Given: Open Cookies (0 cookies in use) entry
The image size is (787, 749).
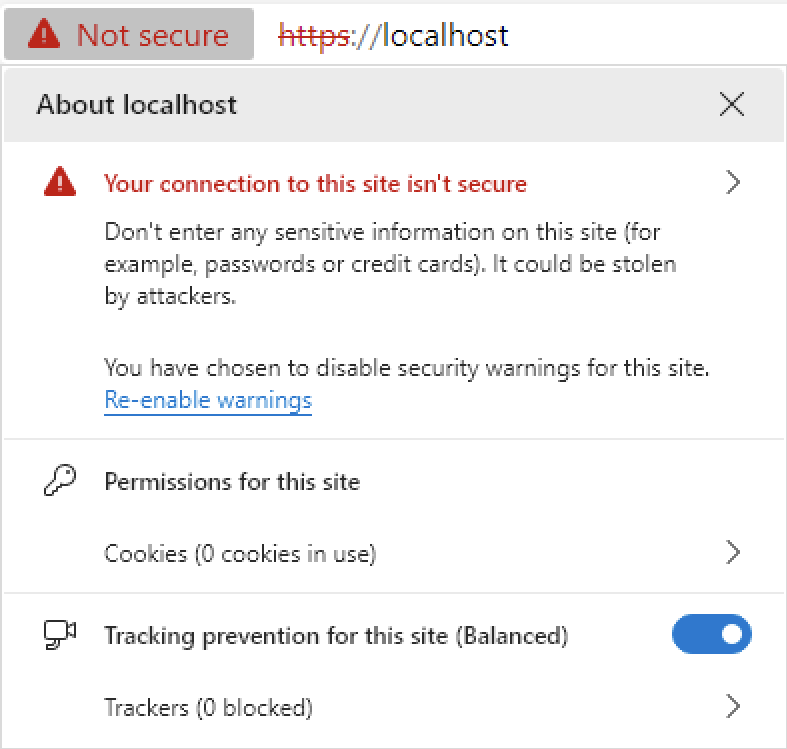Looking at the screenshot, I should coord(394,553).
